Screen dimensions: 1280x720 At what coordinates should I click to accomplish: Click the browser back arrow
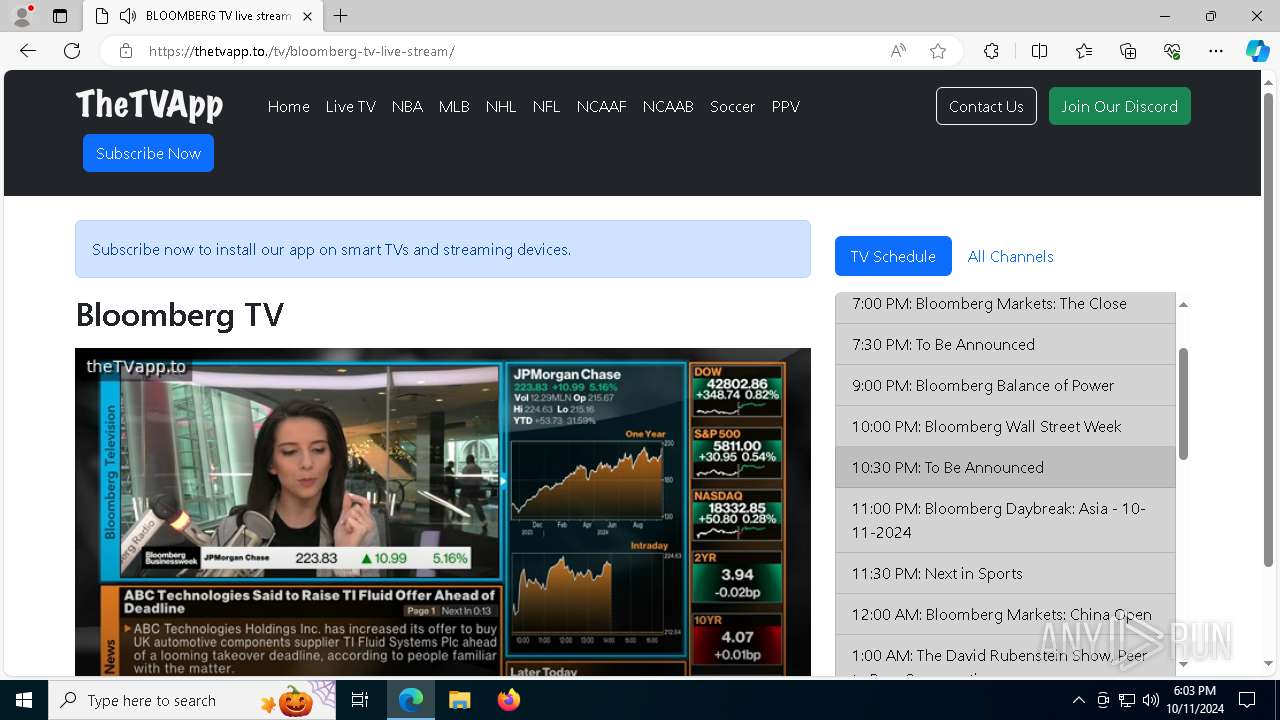tap(28, 51)
